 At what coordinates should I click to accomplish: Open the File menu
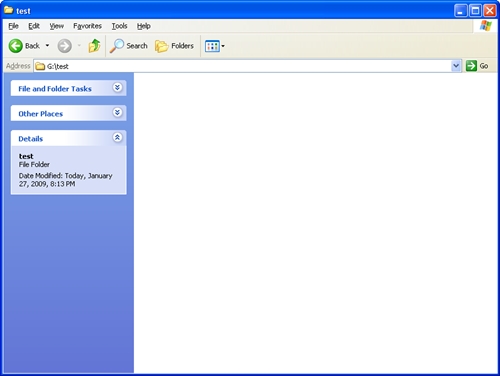pyautogui.click(x=13, y=26)
